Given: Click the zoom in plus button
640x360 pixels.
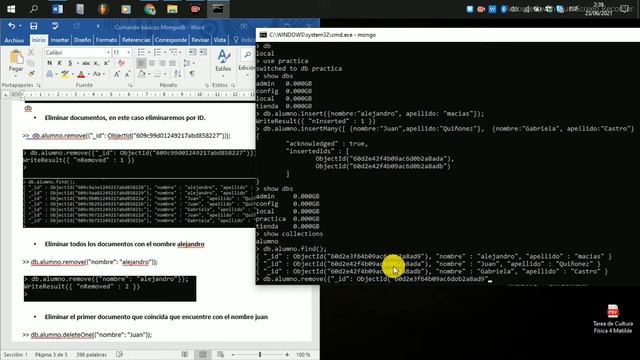Looking at the screenshot, I should (x=287, y=355).
